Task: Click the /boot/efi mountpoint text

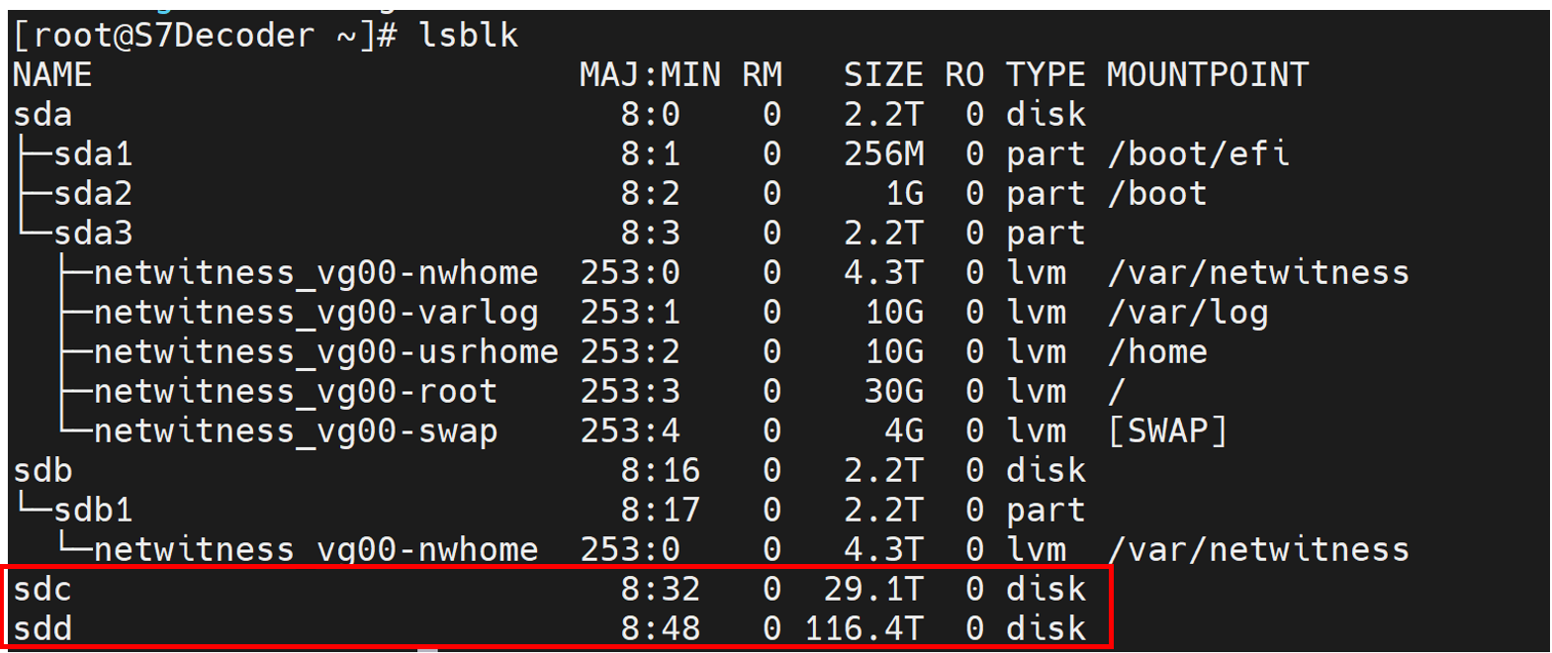Action: [x=1197, y=154]
